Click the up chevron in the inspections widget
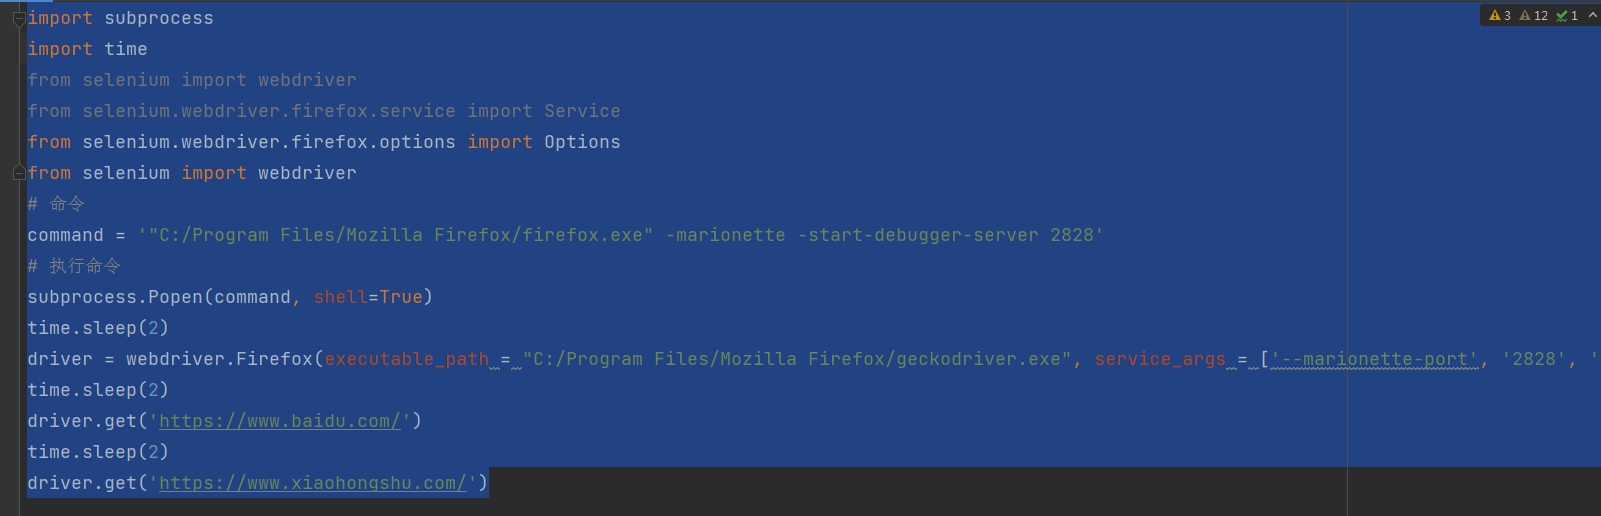This screenshot has height=516, width=1601. [x=1592, y=15]
